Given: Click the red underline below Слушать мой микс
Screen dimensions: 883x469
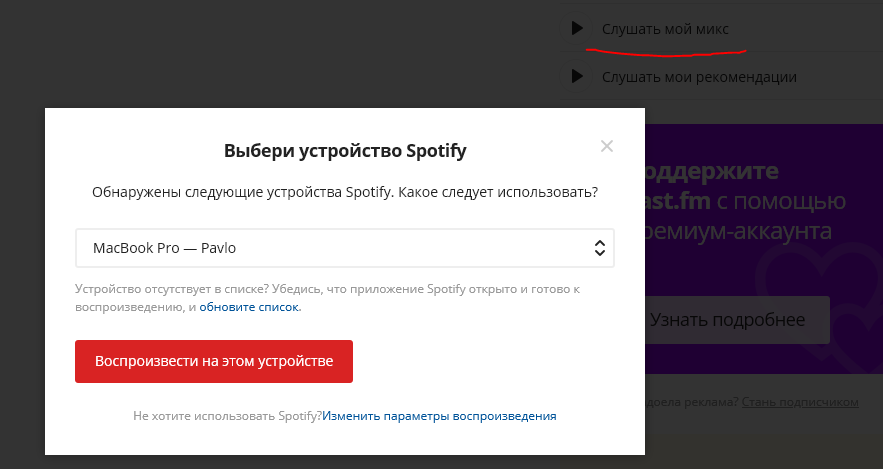Looking at the screenshot, I should [676, 47].
